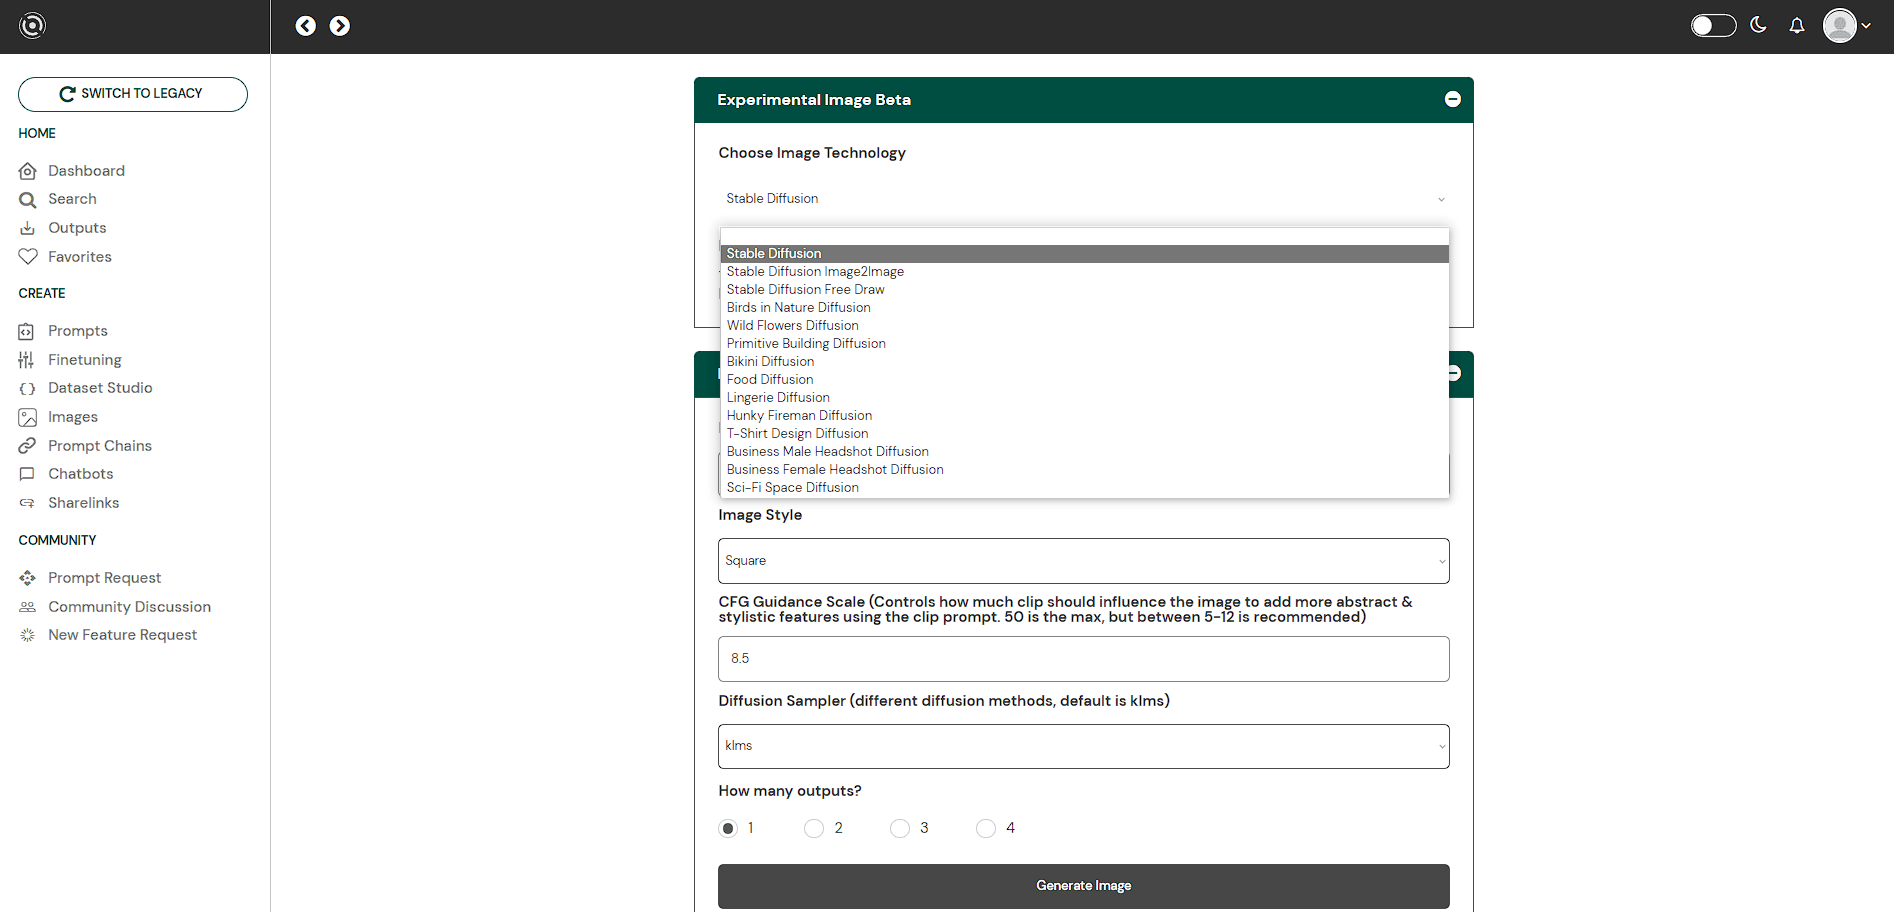Choose Wild Flowers Diffusion from list

[792, 326]
